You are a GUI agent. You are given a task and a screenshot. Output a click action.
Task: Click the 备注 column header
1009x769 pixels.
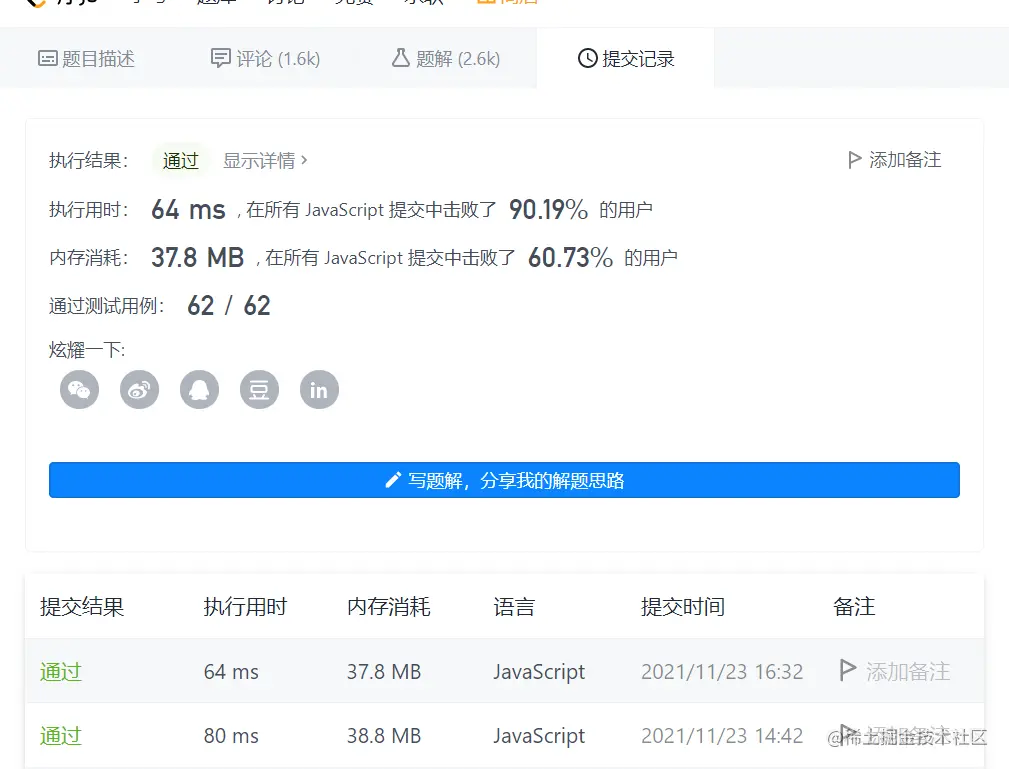pyautogui.click(x=854, y=607)
